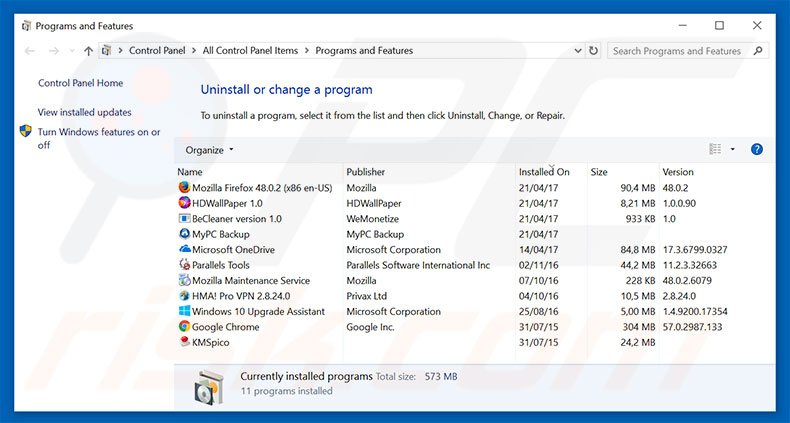Click the search magnifier icon
This screenshot has height=423, width=790.
click(758, 50)
